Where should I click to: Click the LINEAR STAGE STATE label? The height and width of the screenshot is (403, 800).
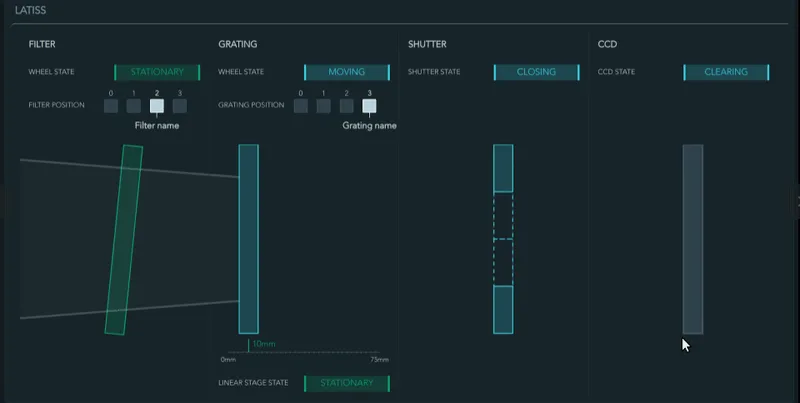(x=253, y=383)
